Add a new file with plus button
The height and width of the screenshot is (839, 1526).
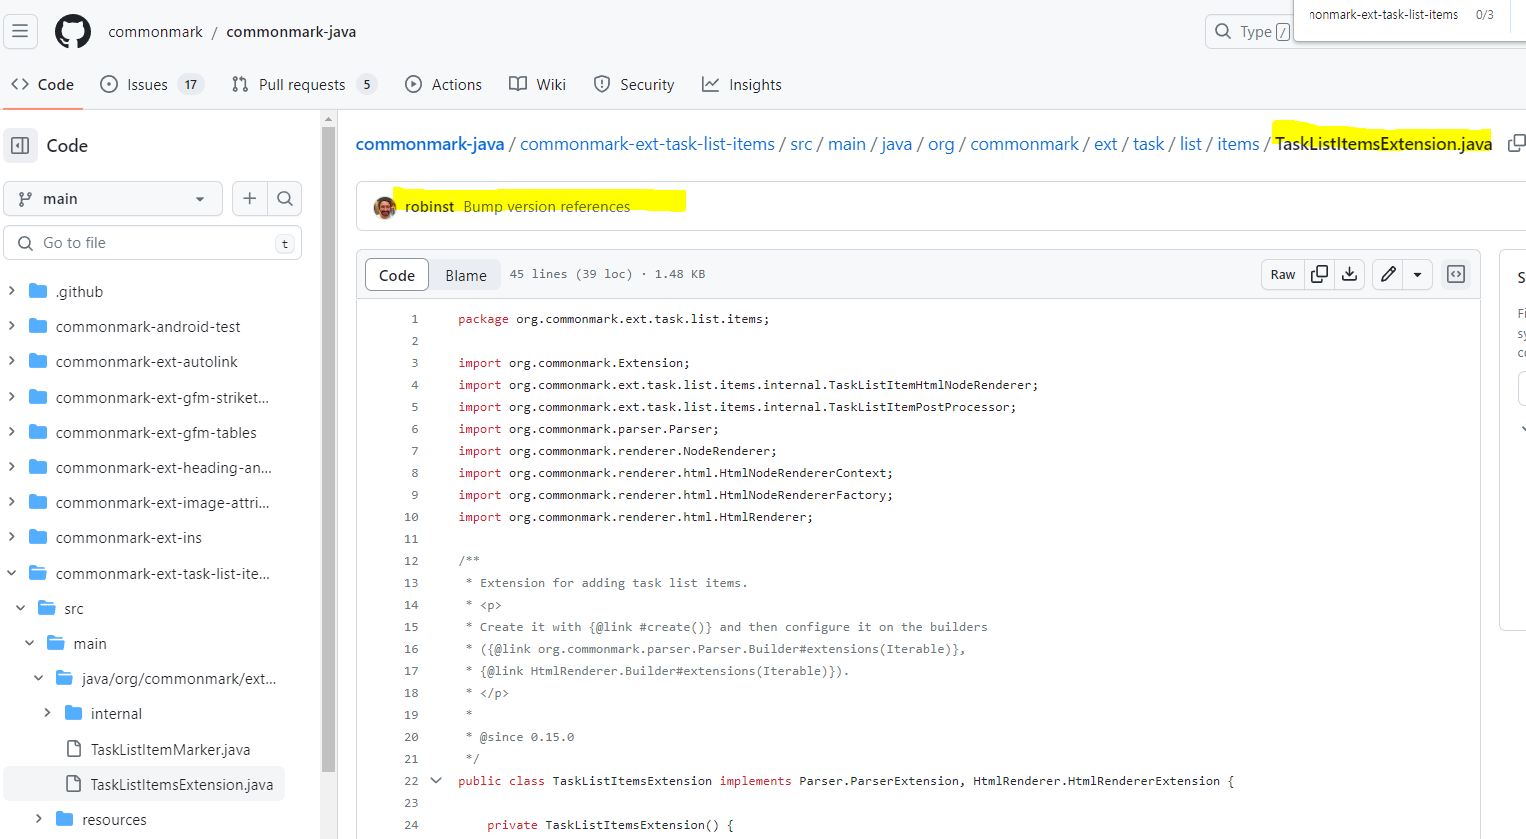249,198
